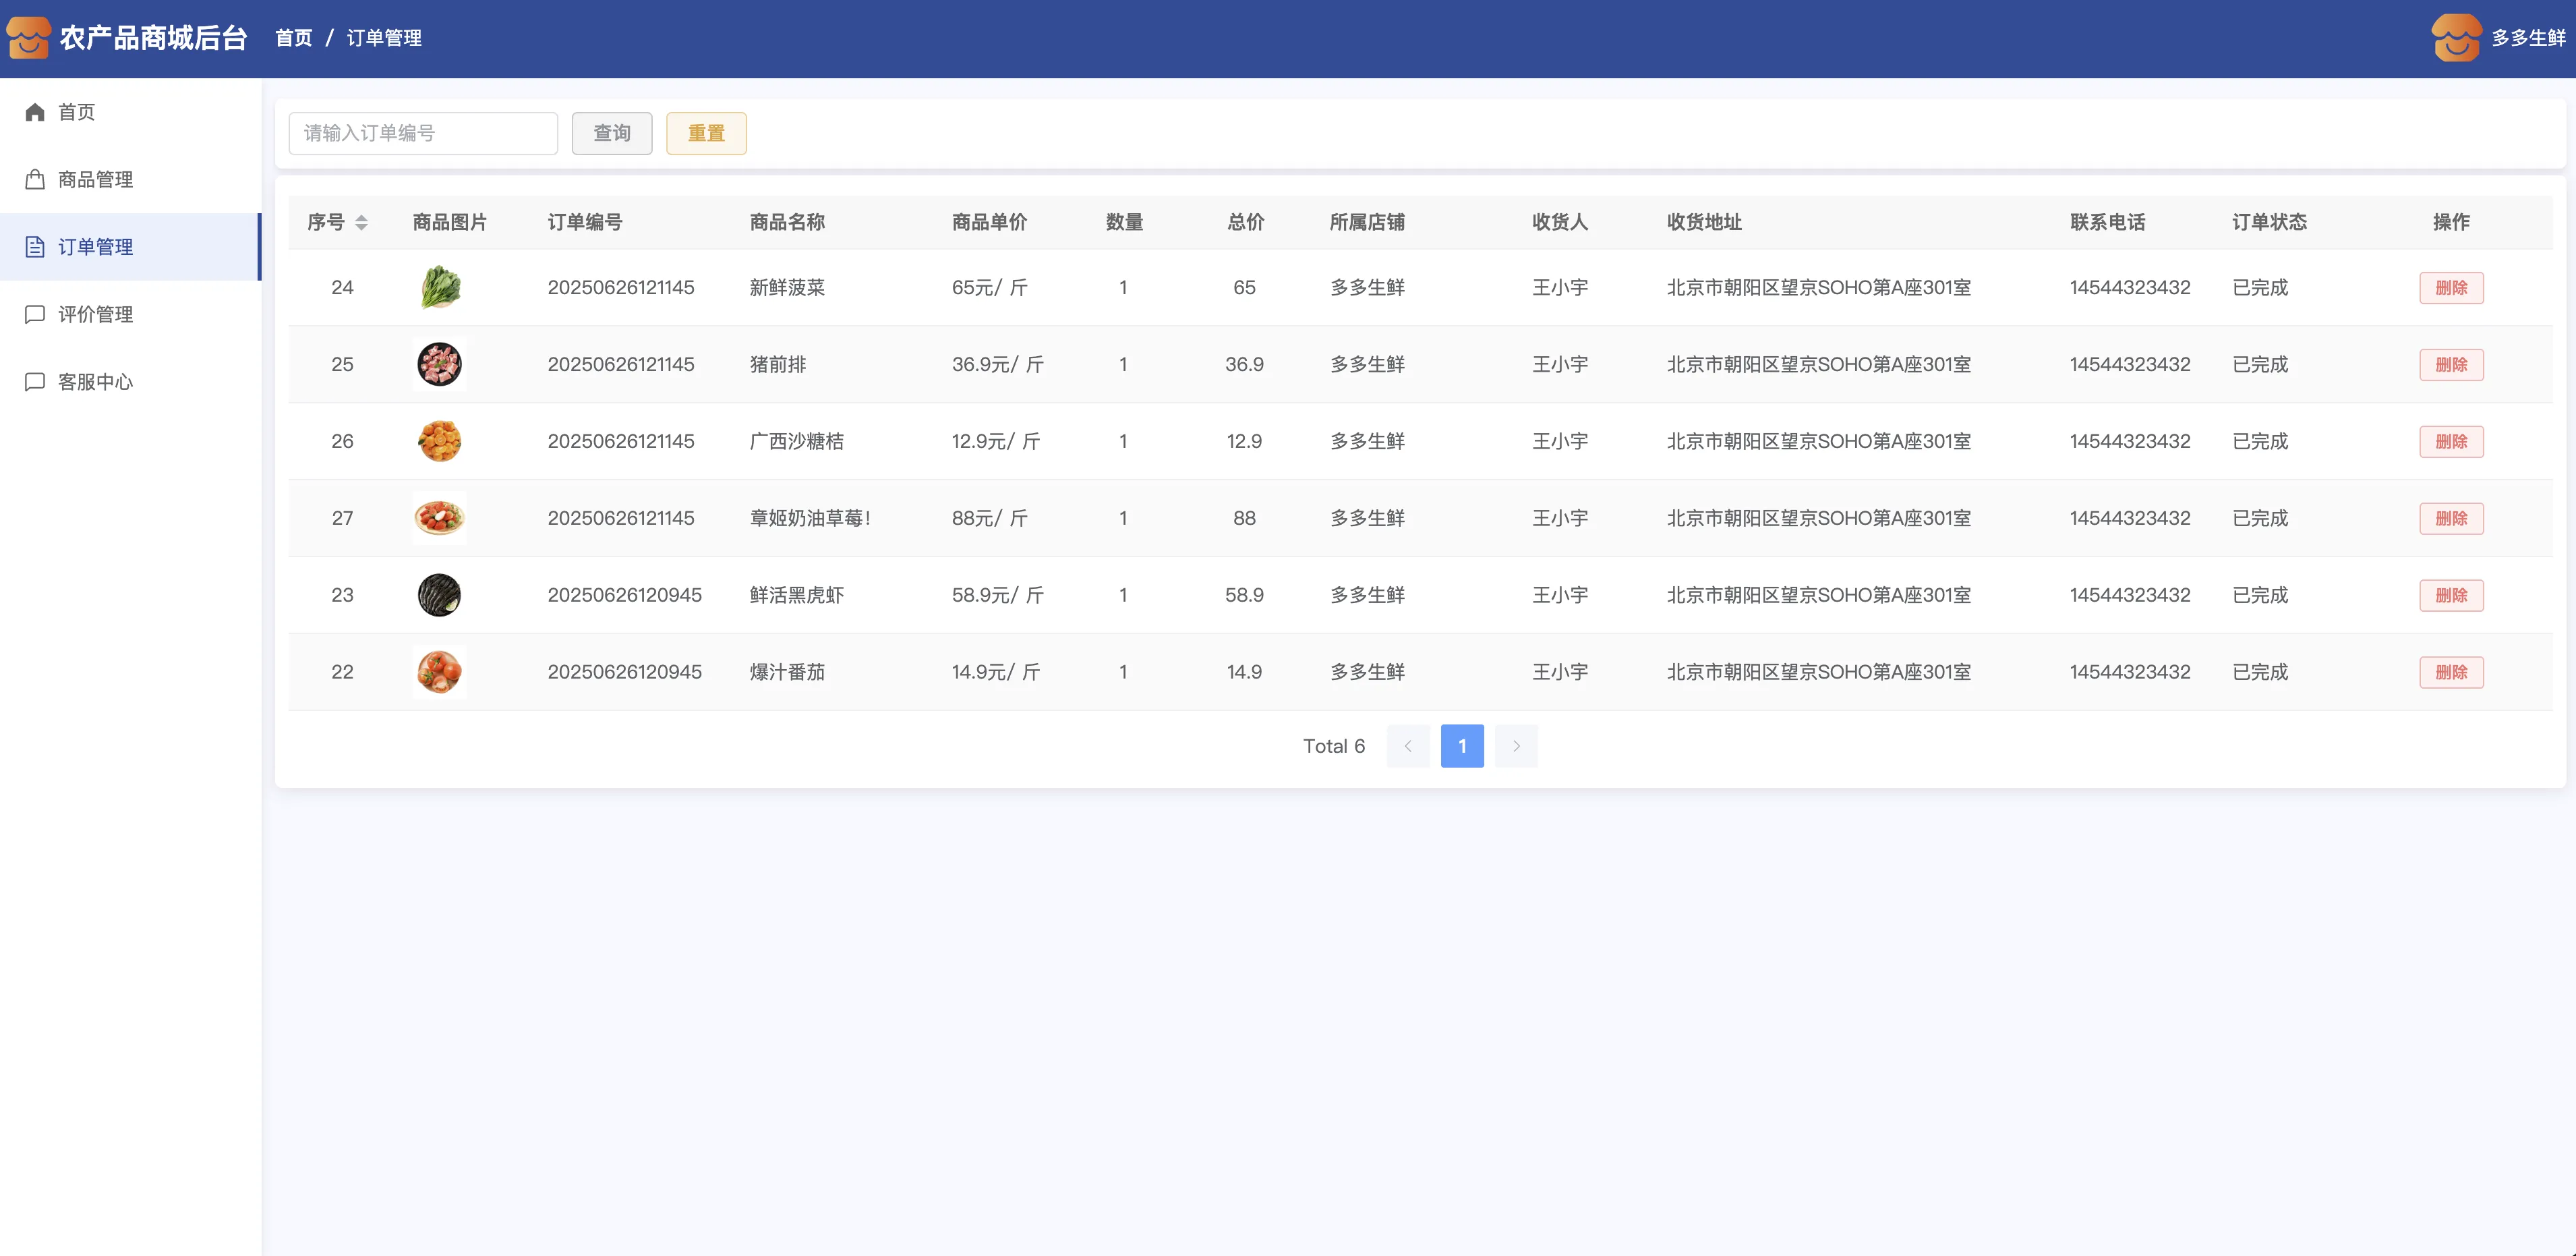This screenshot has width=2576, height=1256.
Task: Open the 猪前排 product thumbnail
Action: pos(439,364)
